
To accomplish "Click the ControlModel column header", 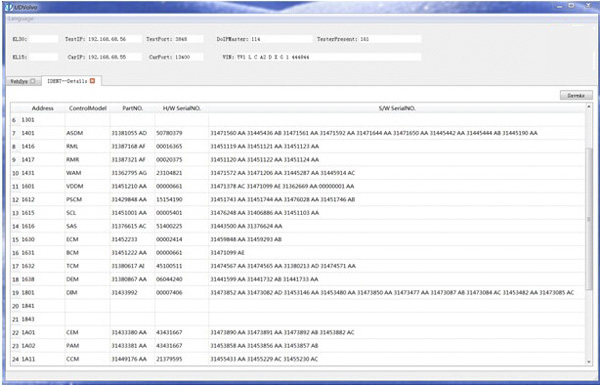I will (88, 108).
